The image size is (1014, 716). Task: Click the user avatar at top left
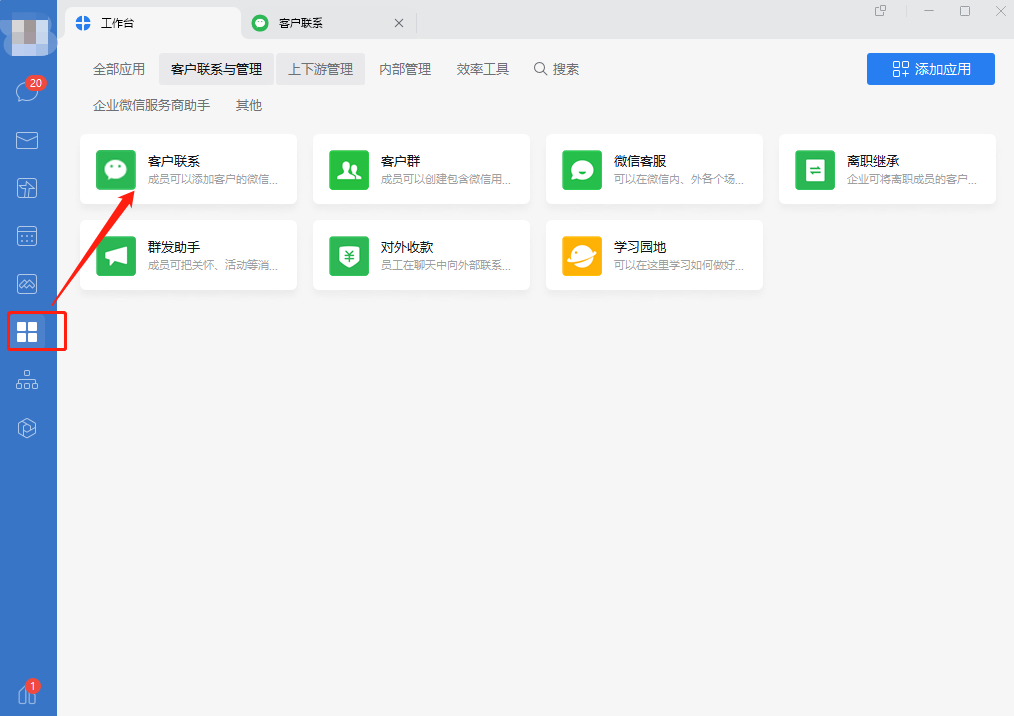tap(28, 32)
